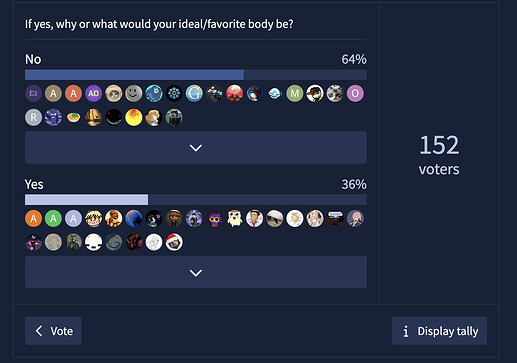Click the snowflake avatar under No
The width and height of the screenshot is (517, 363).
pyautogui.click(x=174, y=93)
